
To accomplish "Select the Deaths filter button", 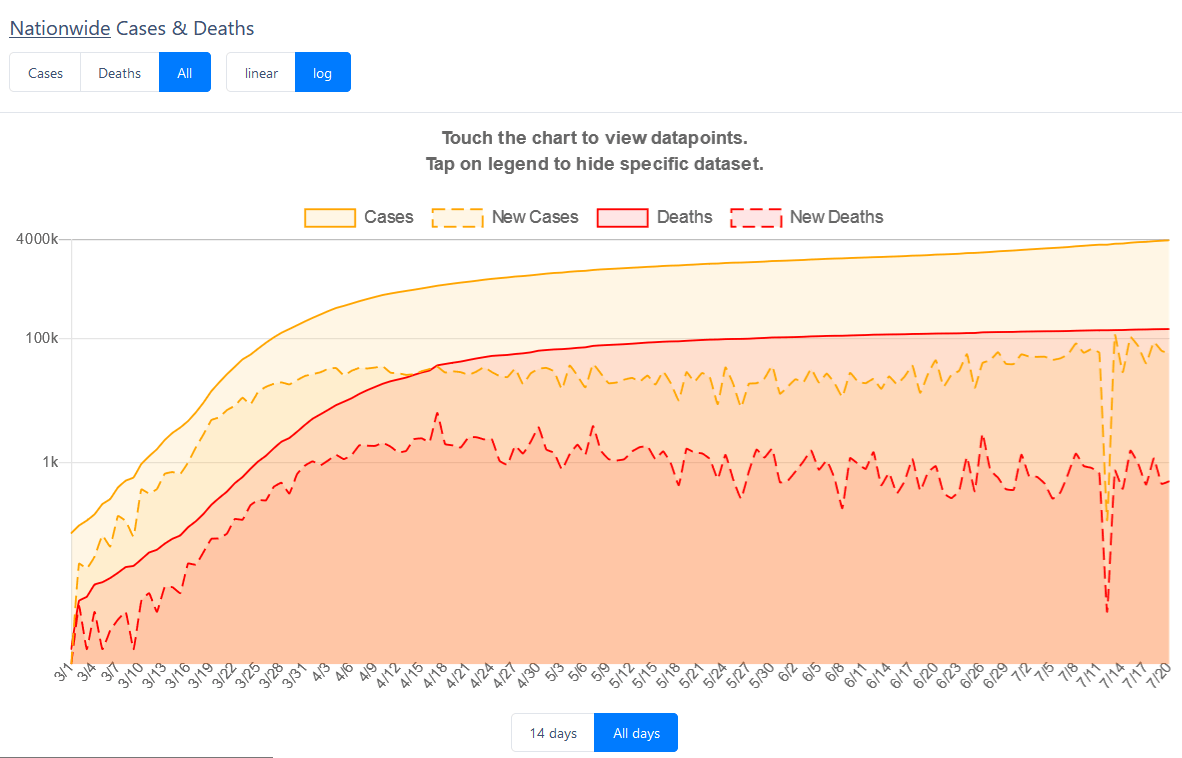I will (120, 73).
